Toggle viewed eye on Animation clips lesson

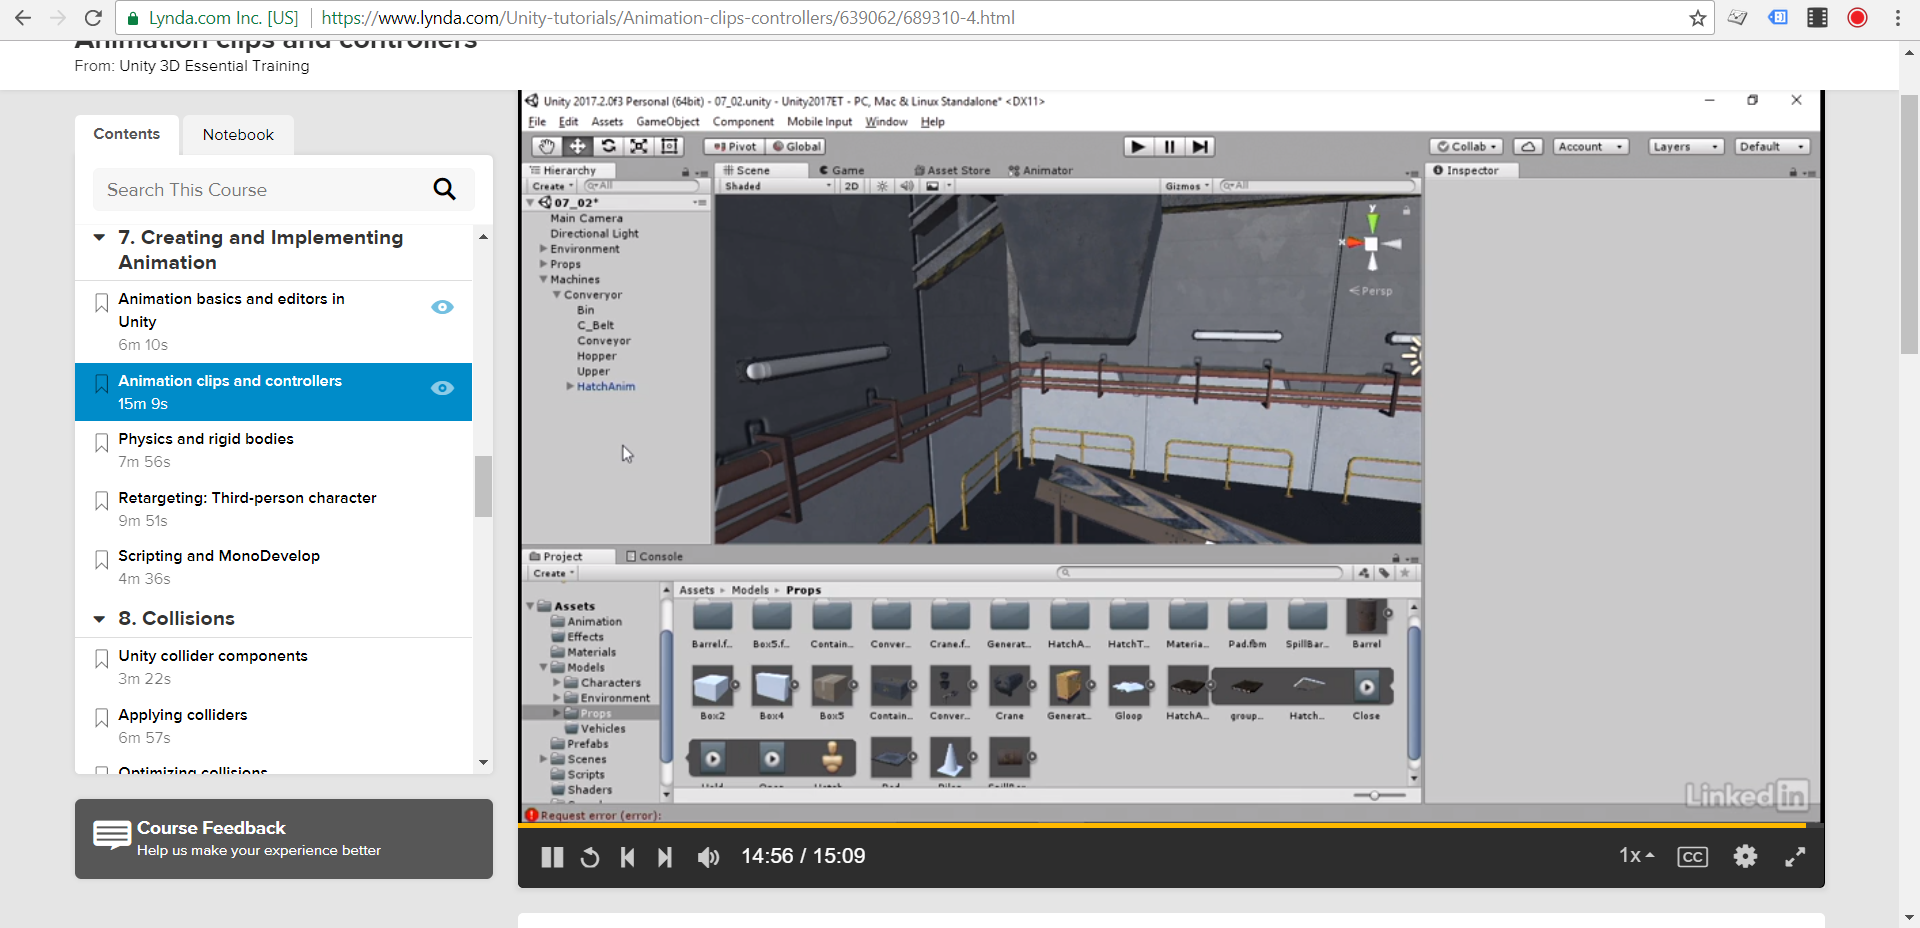[x=442, y=388]
